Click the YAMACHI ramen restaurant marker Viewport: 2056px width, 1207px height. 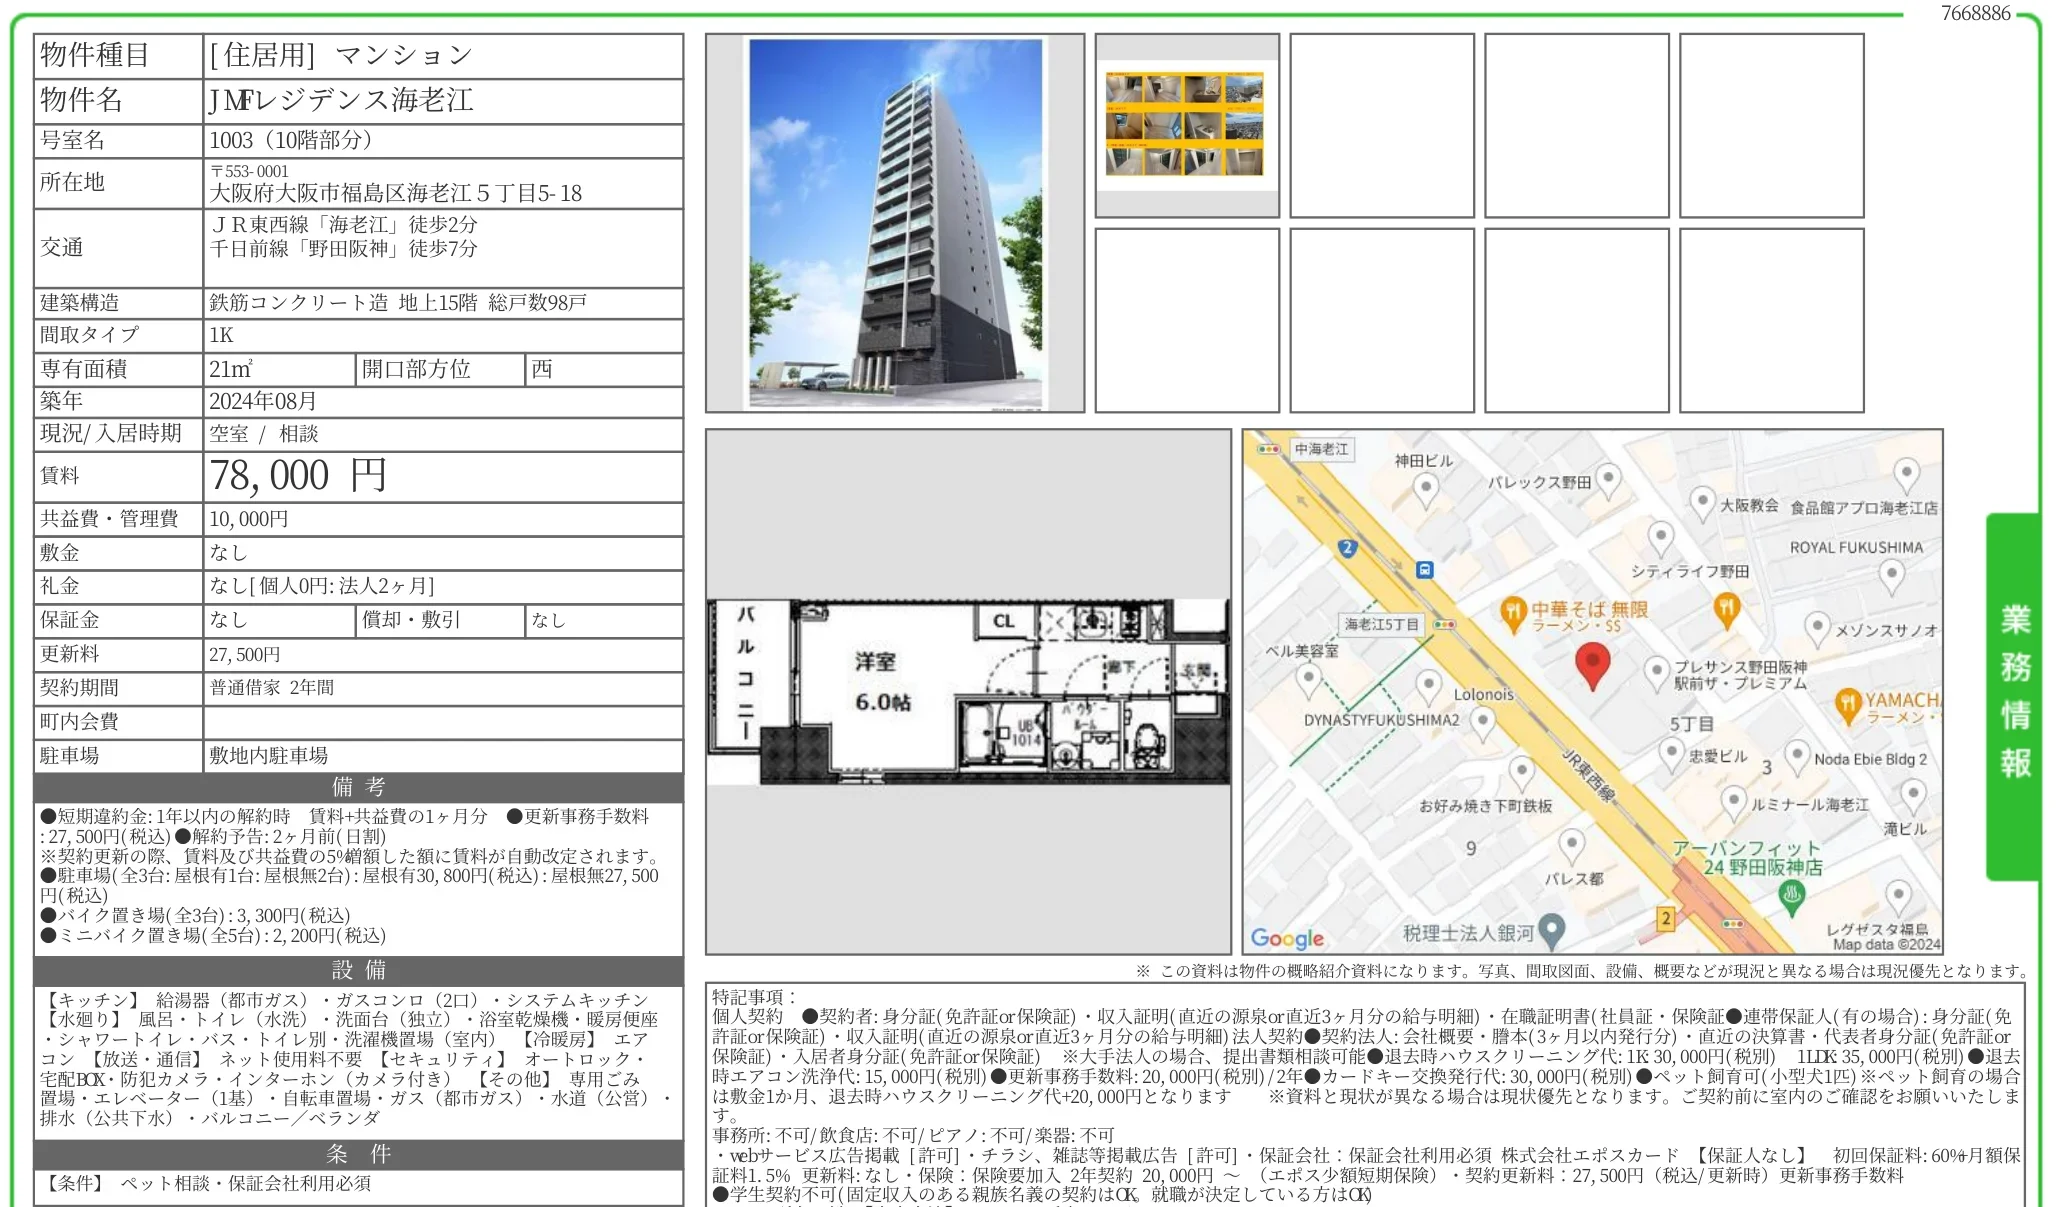click(1848, 703)
